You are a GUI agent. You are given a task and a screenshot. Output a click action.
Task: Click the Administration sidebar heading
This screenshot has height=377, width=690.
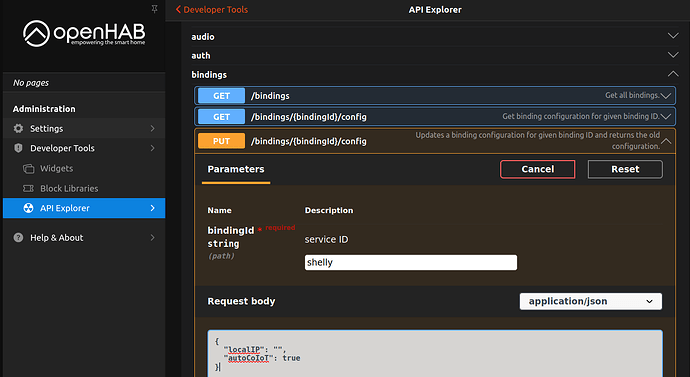(44, 109)
